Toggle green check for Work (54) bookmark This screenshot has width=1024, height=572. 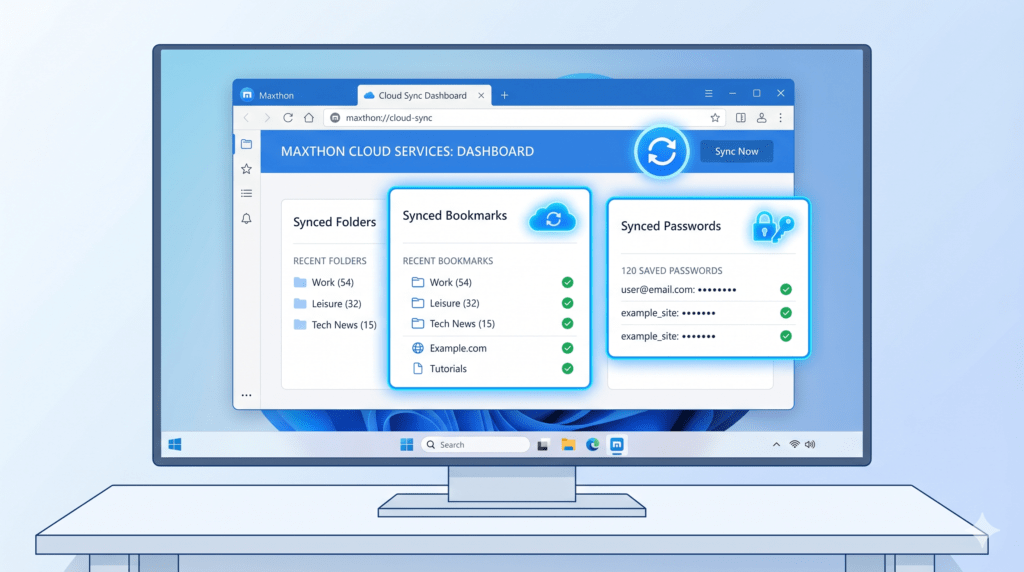pos(568,282)
